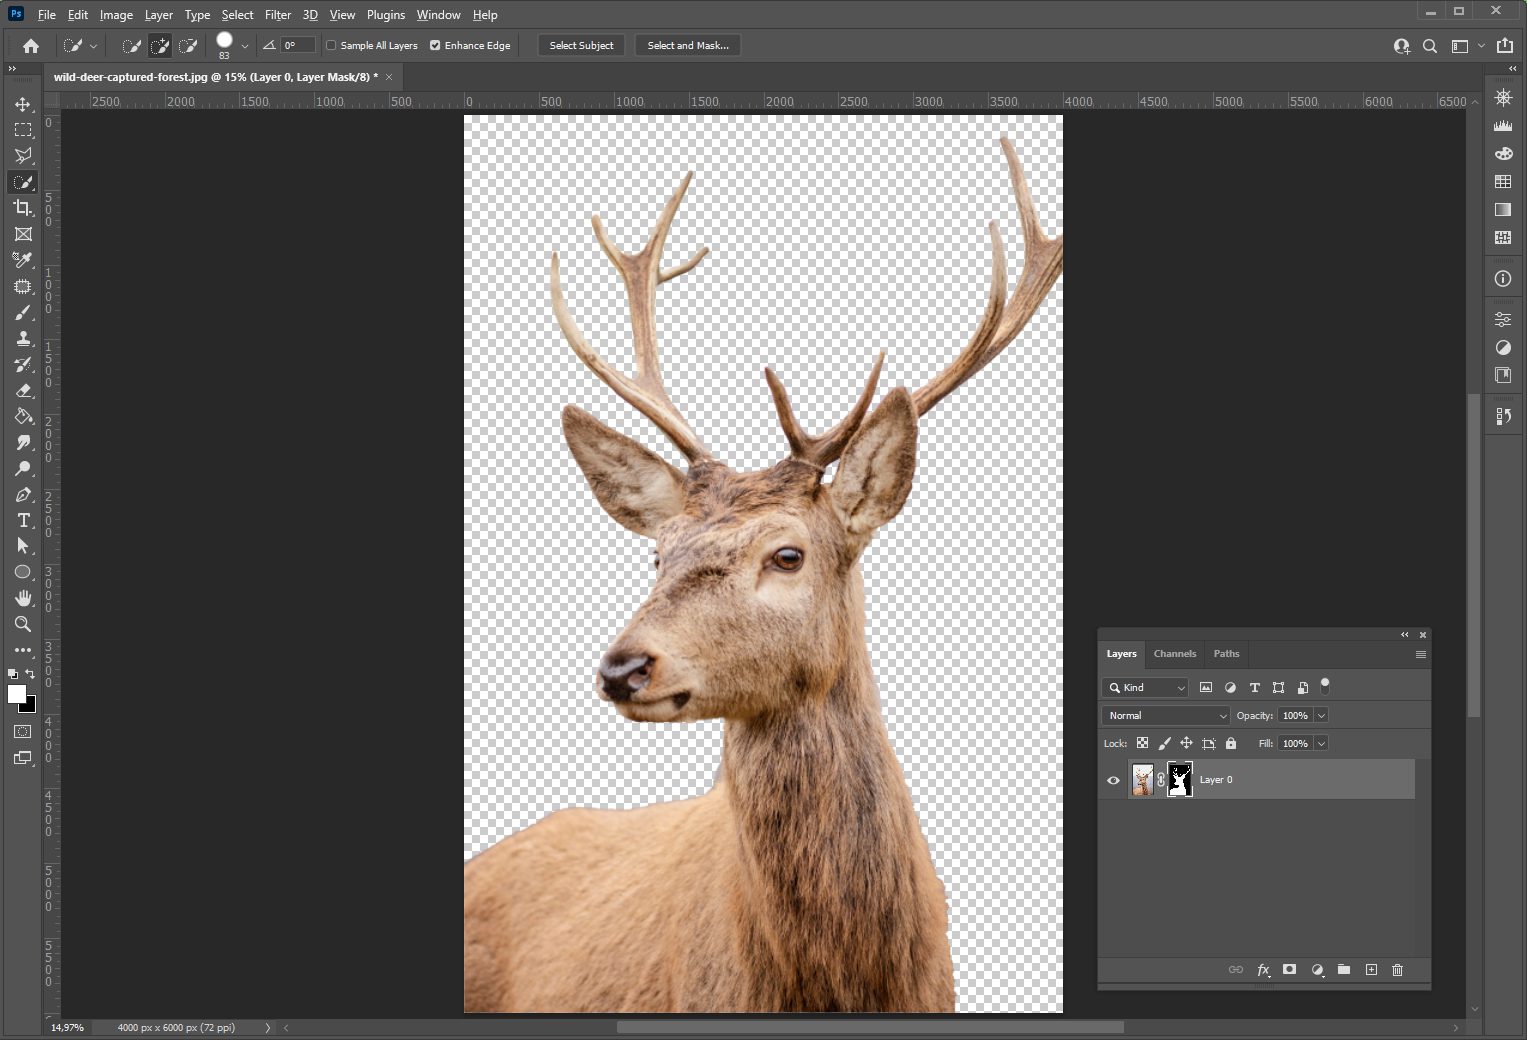The width and height of the screenshot is (1527, 1040).
Task: Open the Opacity slider dropdown arrow
Action: click(x=1321, y=715)
